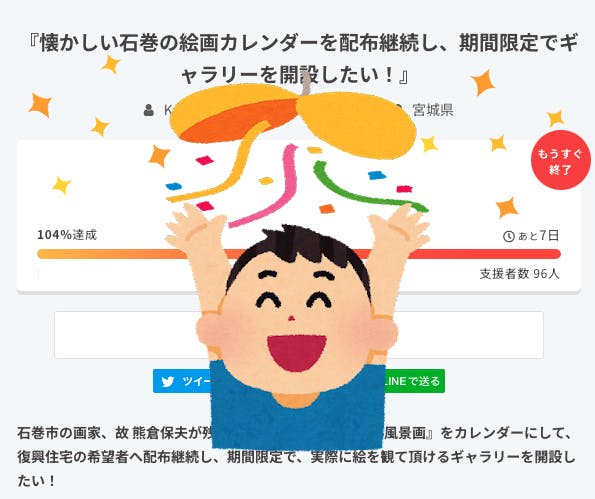595x499 pixels.
Task: Click the project description paragraph about 熊倉保夫
Action: (x=296, y=457)
